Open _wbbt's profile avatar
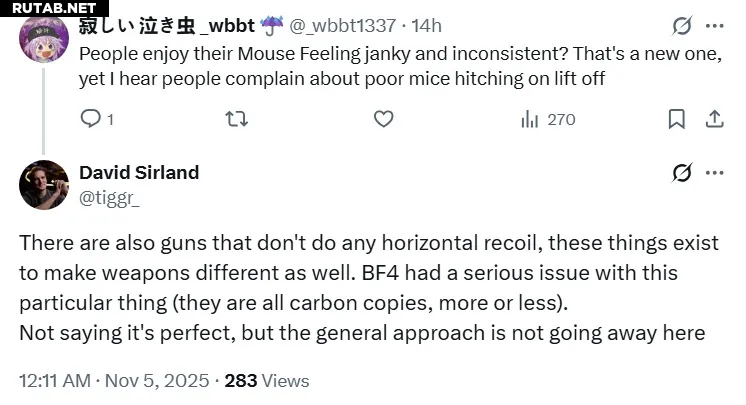This screenshot has width=746, height=405. (44, 38)
